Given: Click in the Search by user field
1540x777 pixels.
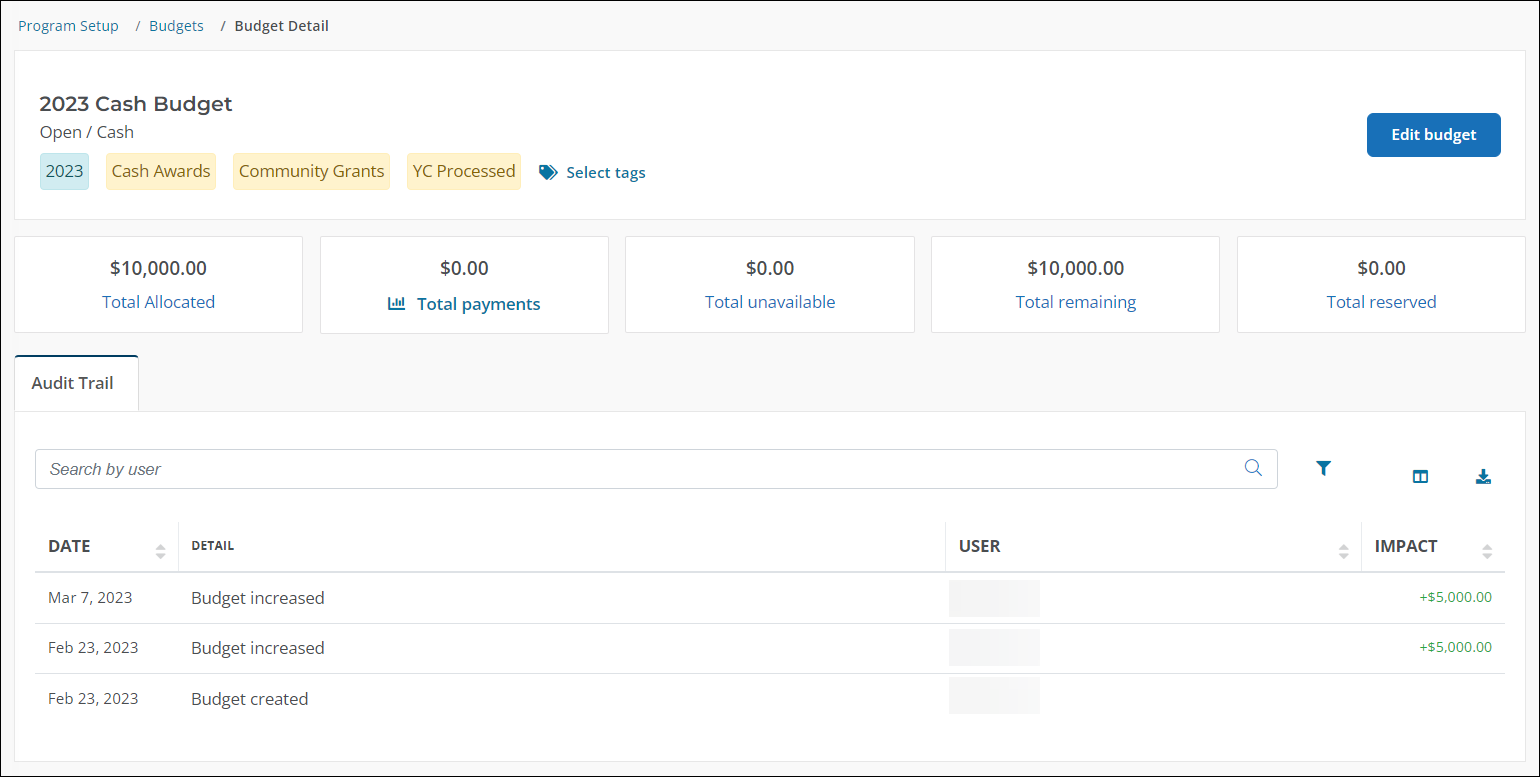Looking at the screenshot, I should pyautogui.click(x=640, y=469).
